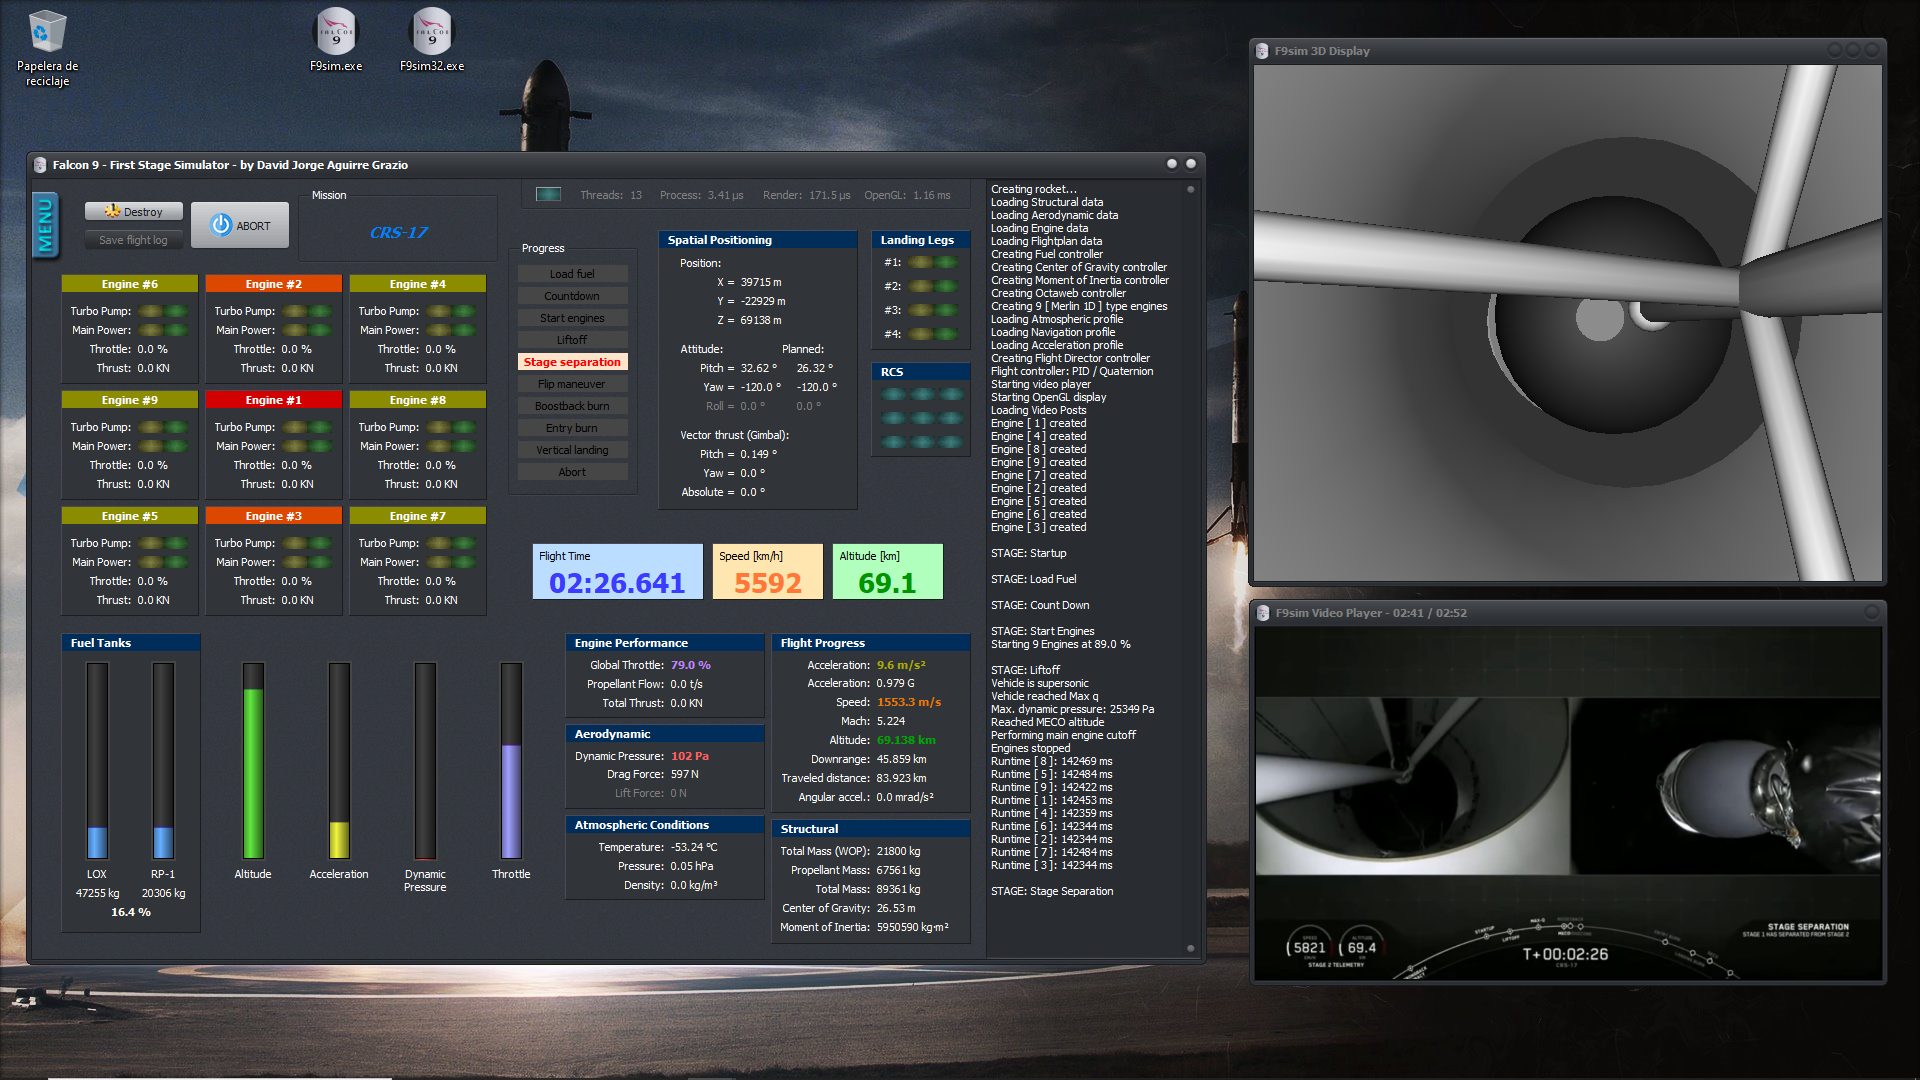Click the green Altitude gauge bar
Screen dimensions: 1920x1080
pos(253,760)
